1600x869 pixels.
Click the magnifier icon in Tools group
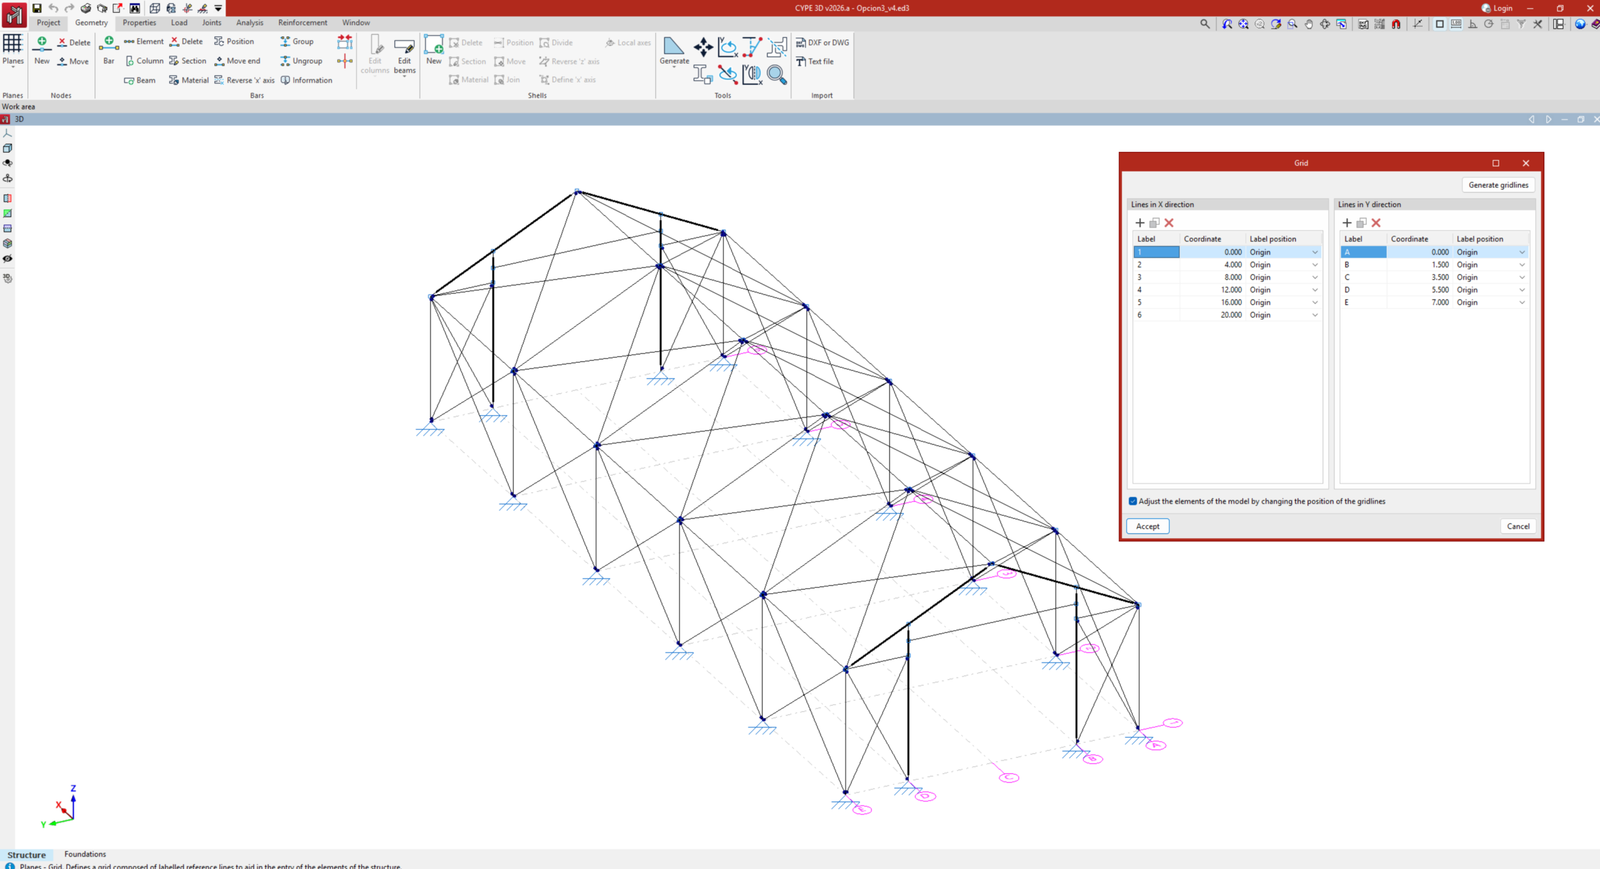pos(776,75)
